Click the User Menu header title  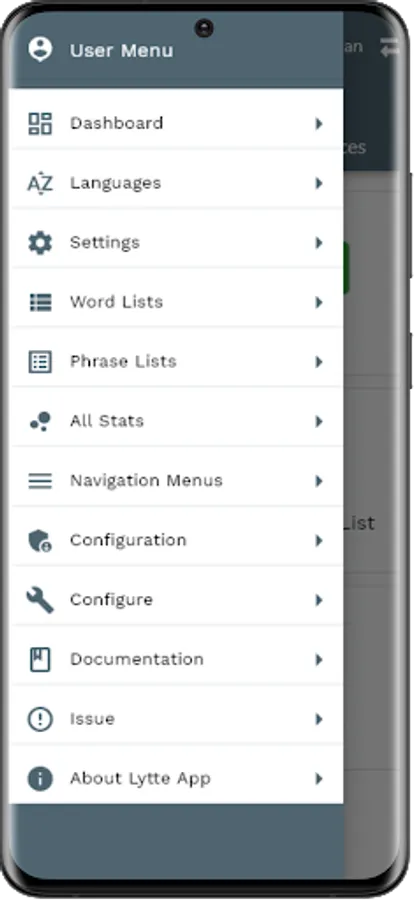pyautogui.click(x=121, y=51)
